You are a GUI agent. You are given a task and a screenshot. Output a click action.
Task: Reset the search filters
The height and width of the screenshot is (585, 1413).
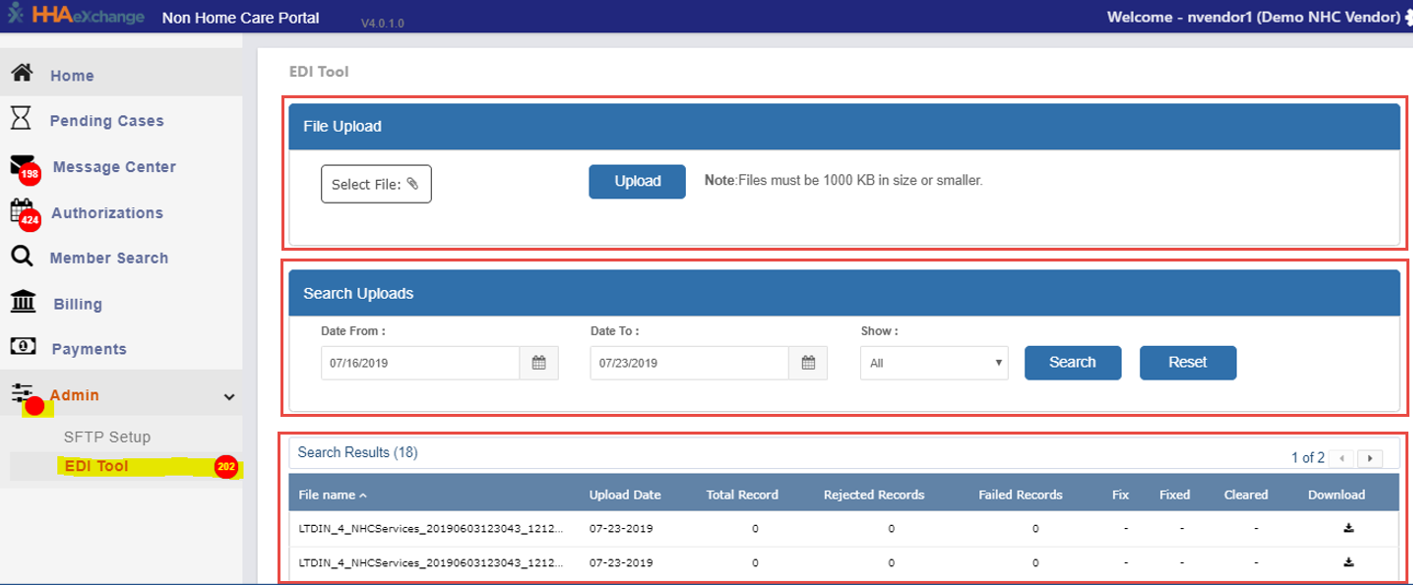1187,362
